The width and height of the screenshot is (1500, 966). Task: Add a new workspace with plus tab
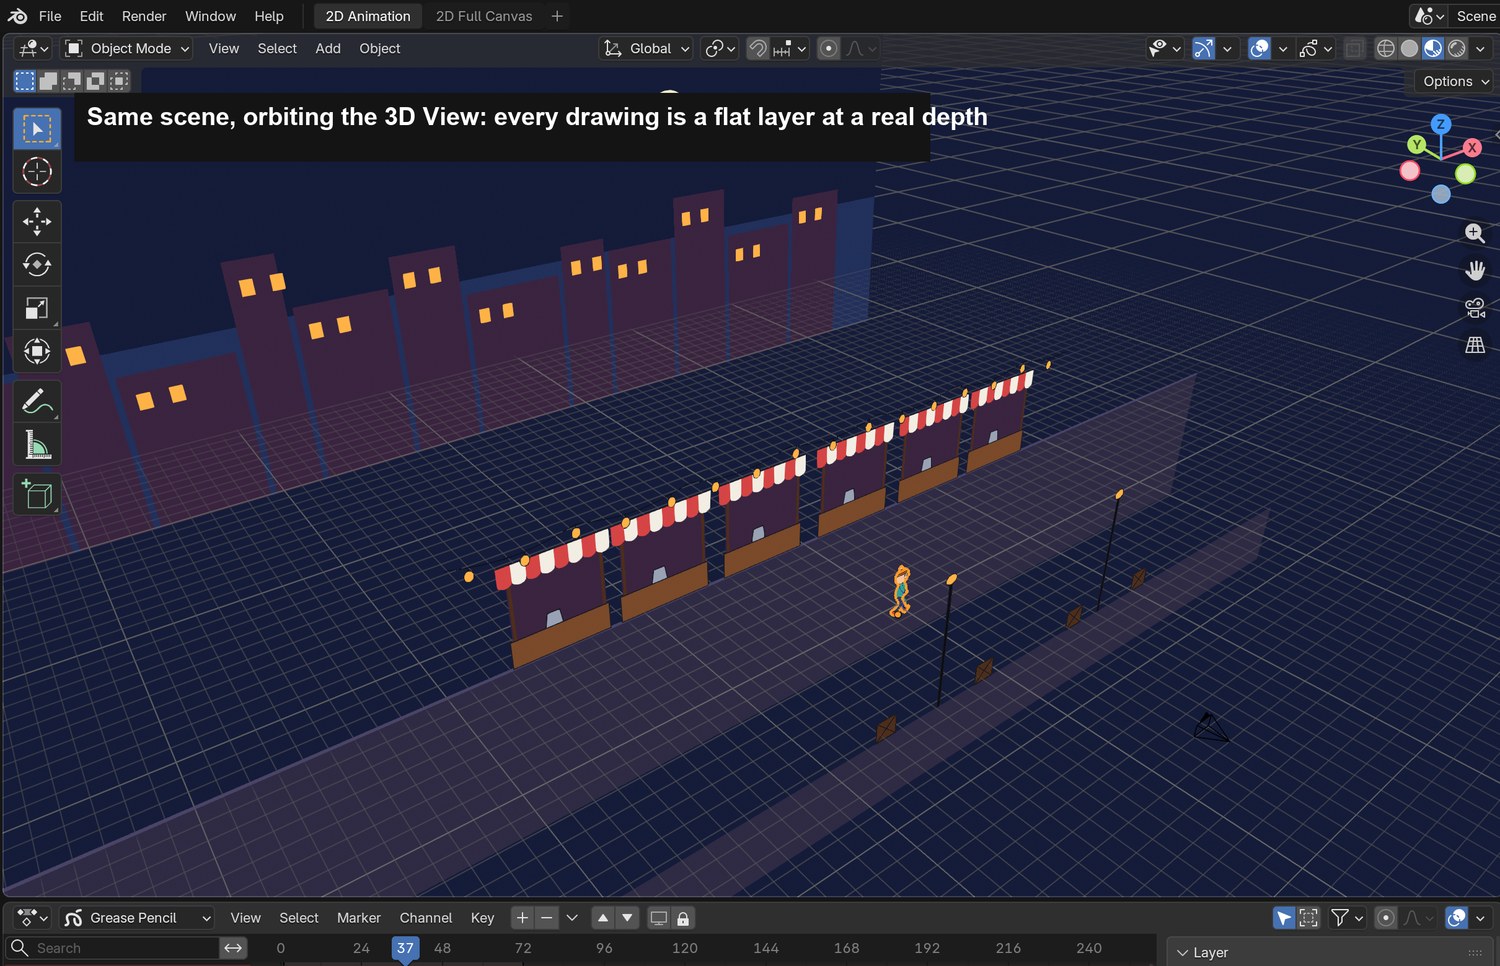(557, 16)
